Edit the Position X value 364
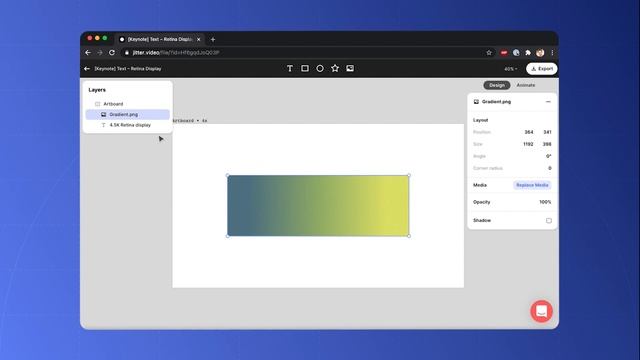The height and width of the screenshot is (360, 640). click(x=529, y=132)
